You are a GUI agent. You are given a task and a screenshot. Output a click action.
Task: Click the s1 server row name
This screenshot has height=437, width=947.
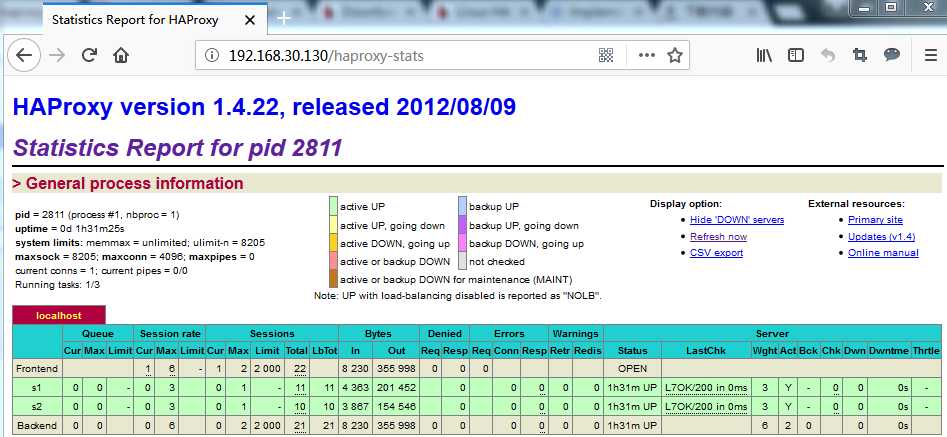(x=37, y=388)
